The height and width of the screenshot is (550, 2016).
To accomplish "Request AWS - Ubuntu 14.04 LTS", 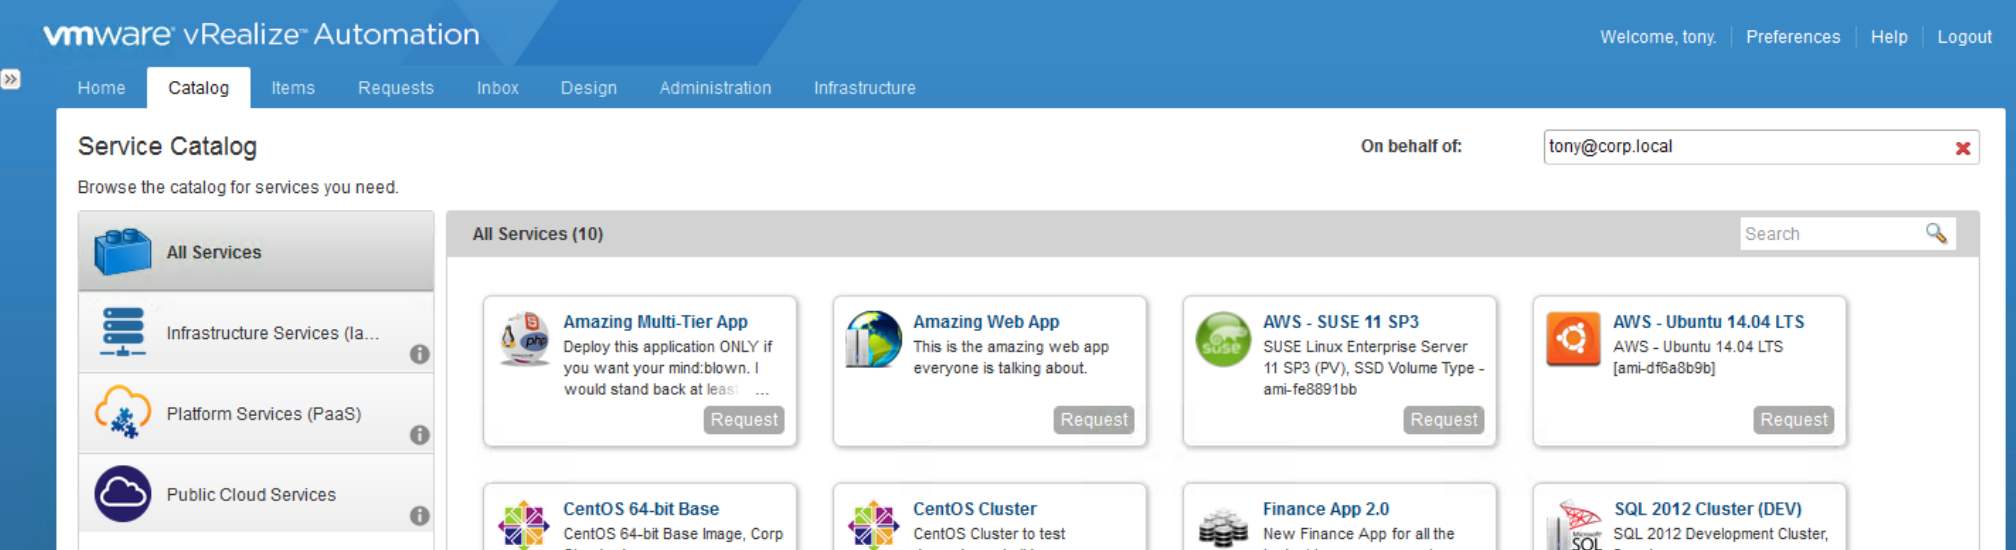I will 1794,420.
